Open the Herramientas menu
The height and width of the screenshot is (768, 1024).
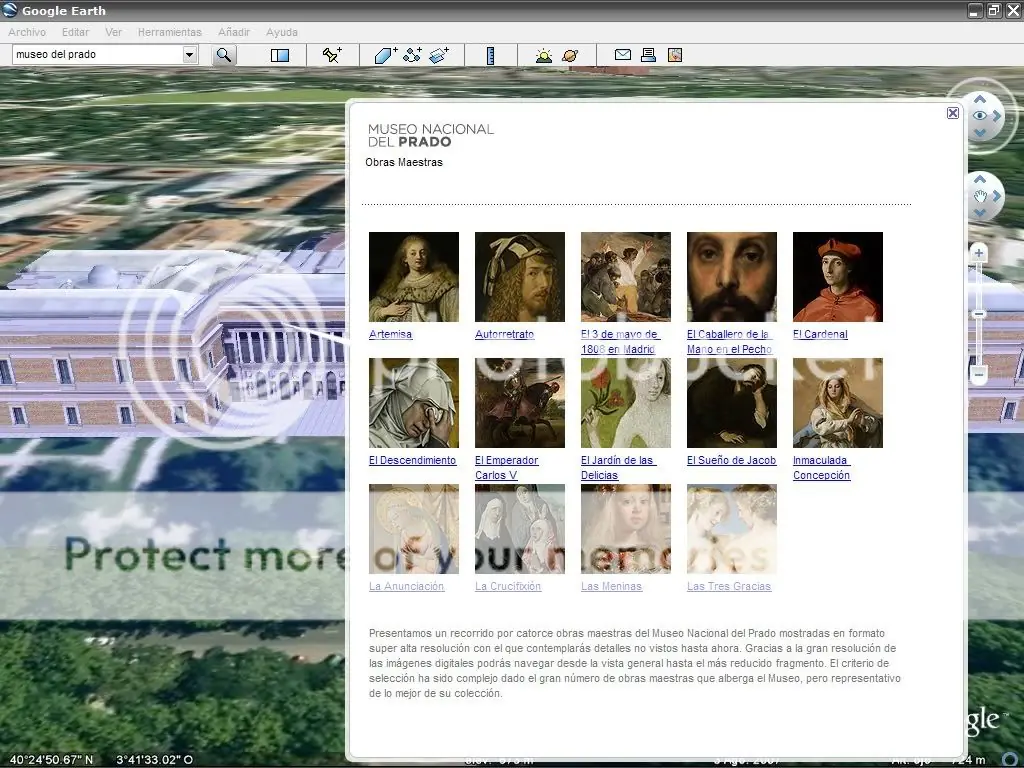pyautogui.click(x=170, y=32)
